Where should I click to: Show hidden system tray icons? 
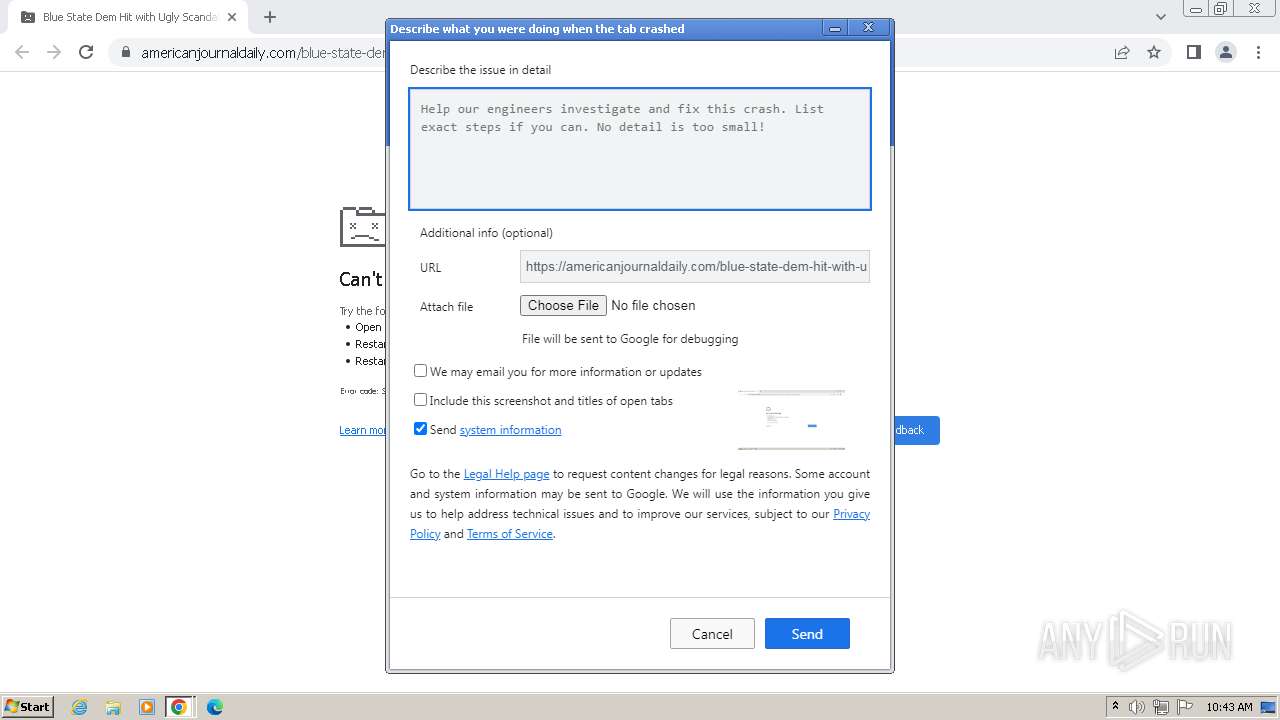[1115, 707]
